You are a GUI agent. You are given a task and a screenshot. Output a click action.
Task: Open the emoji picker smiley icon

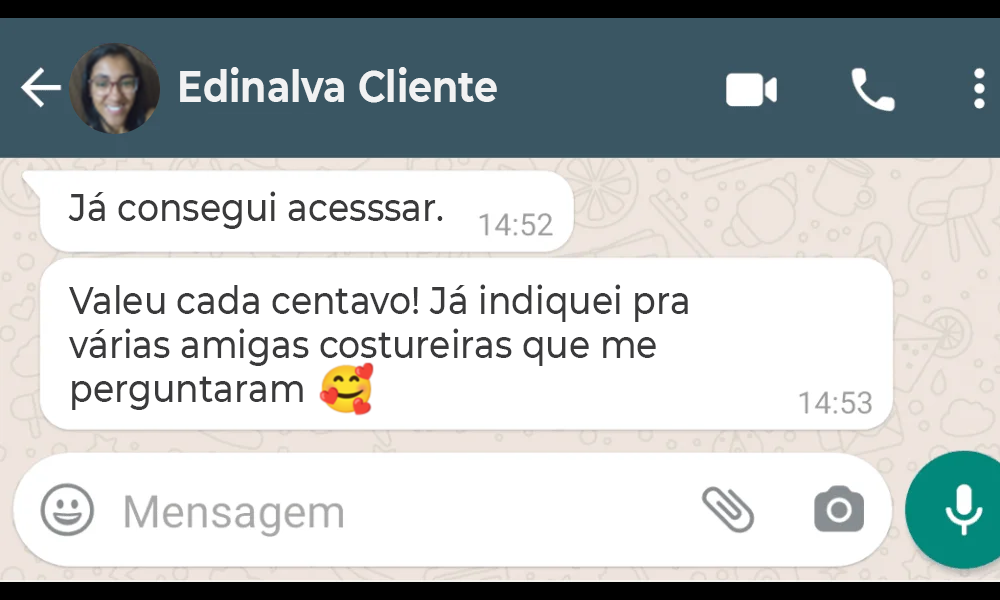click(67, 509)
